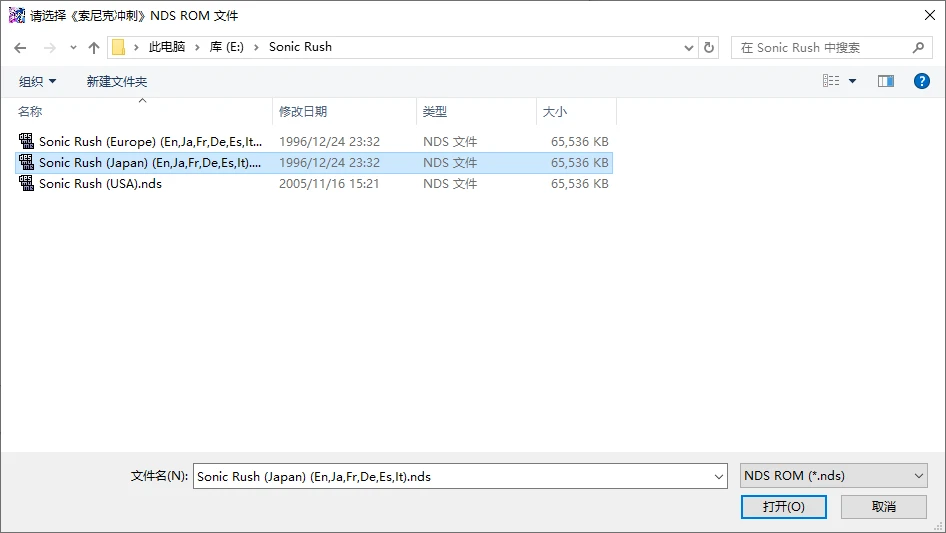Click 新建文件夹 button
This screenshot has width=946, height=533.
click(116, 81)
